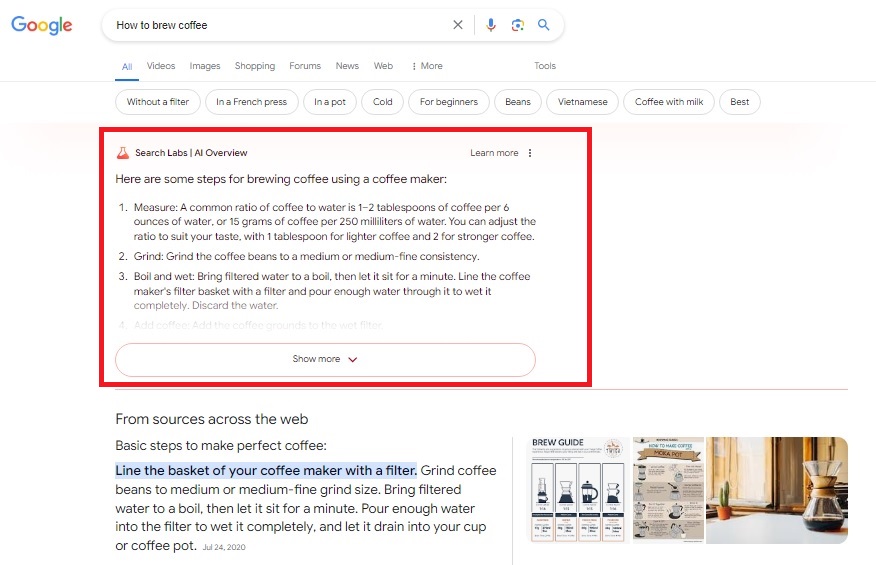Apply the 'In a French press' chip
This screenshot has height=565, width=876.
point(251,102)
